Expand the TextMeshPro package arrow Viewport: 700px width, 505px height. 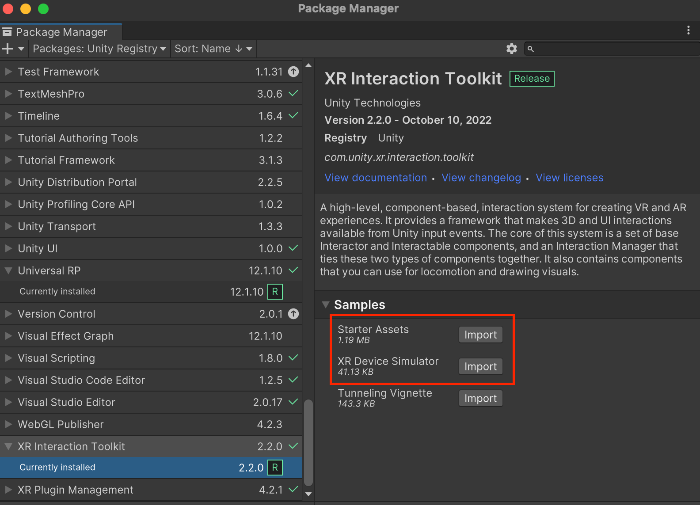click(x=8, y=94)
